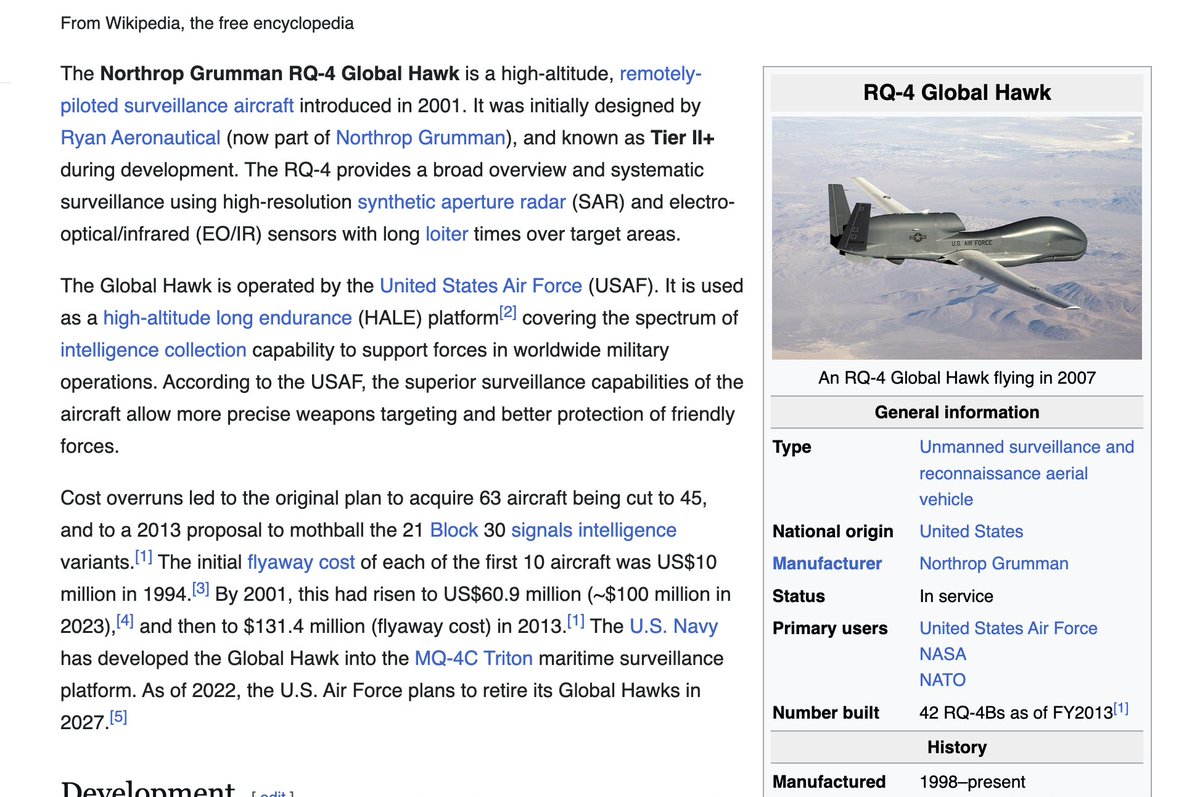Jump to citation [5] after 2027
1200x797 pixels.
[x=118, y=715]
